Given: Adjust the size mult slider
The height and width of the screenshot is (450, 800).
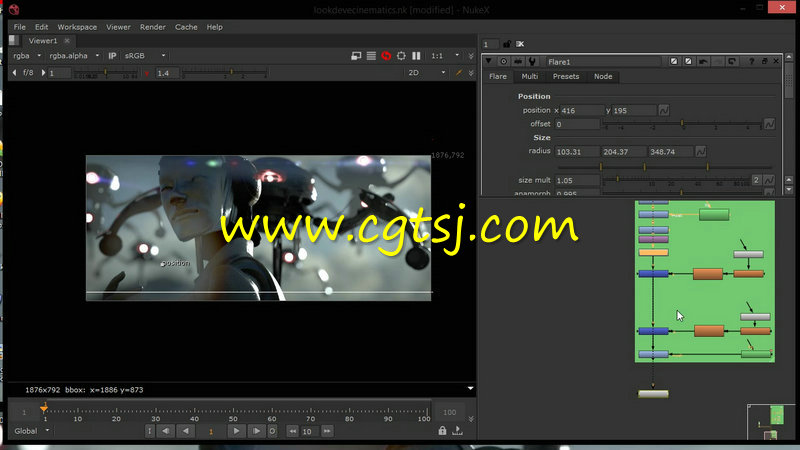Looking at the screenshot, I should click(676, 180).
